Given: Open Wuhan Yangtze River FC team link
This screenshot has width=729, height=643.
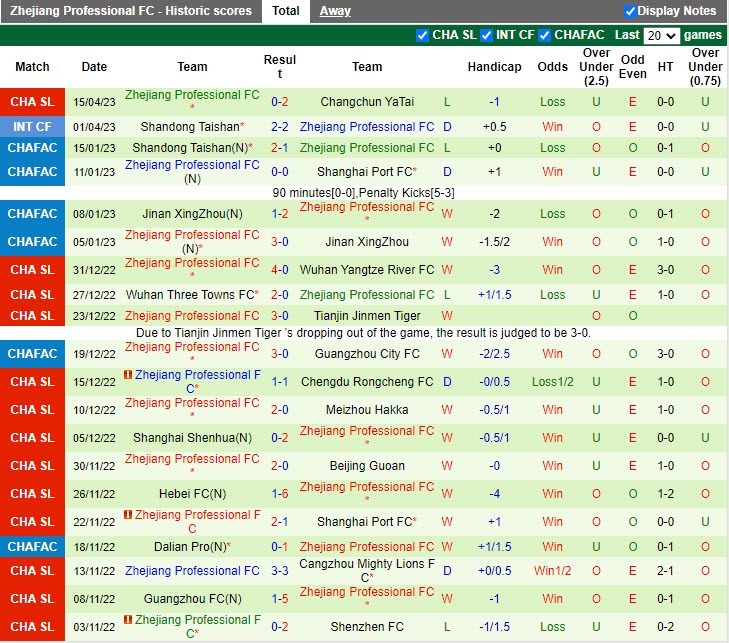Looking at the screenshot, I should (367, 270).
